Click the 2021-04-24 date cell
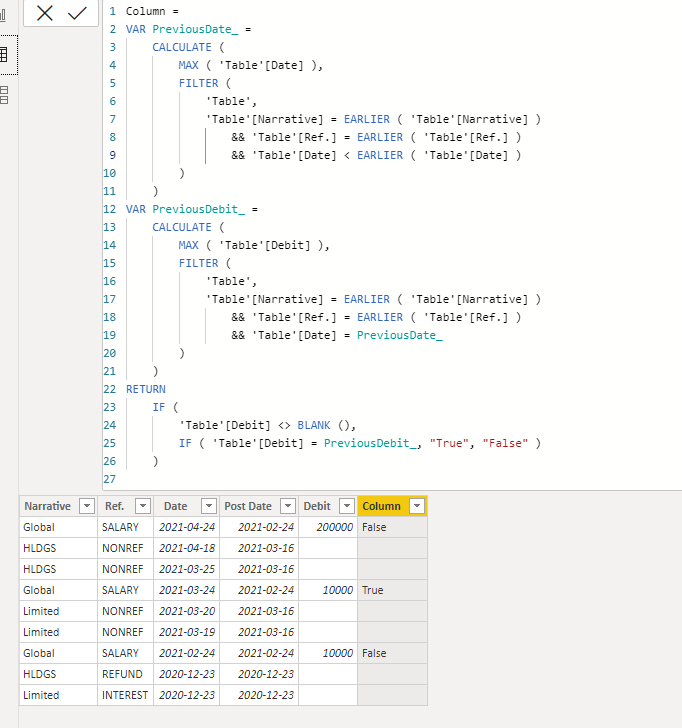The image size is (682, 728). (x=187, y=527)
